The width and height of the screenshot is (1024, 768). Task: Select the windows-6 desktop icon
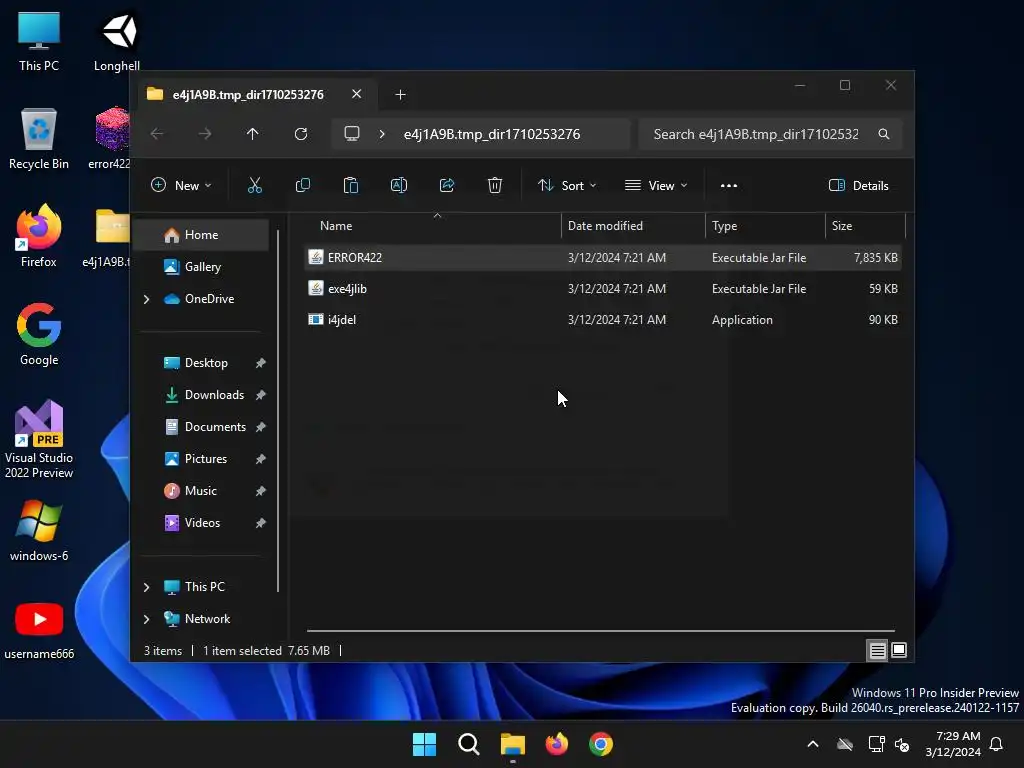(x=39, y=531)
